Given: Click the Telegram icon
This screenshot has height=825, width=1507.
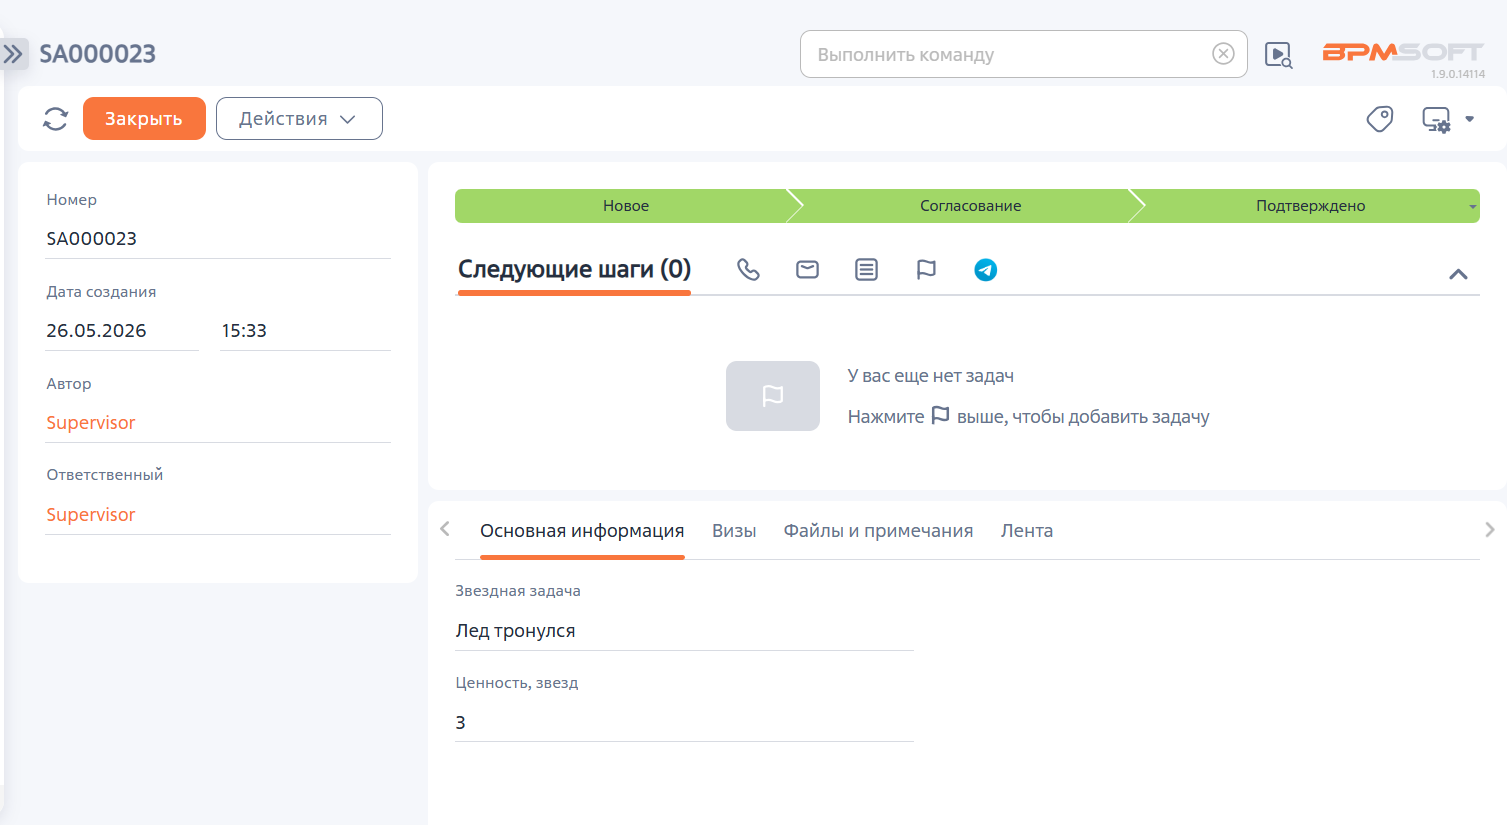Looking at the screenshot, I should point(985,270).
